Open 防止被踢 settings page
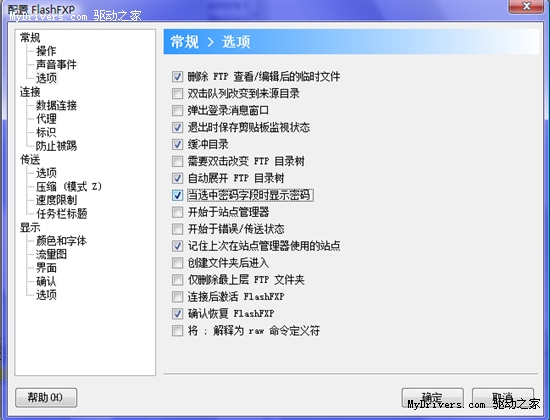The image size is (550, 420). 56,146
